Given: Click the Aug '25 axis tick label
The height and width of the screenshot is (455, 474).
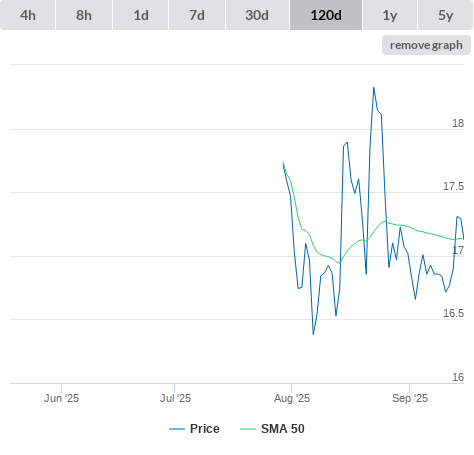Looking at the screenshot, I should (x=292, y=398).
